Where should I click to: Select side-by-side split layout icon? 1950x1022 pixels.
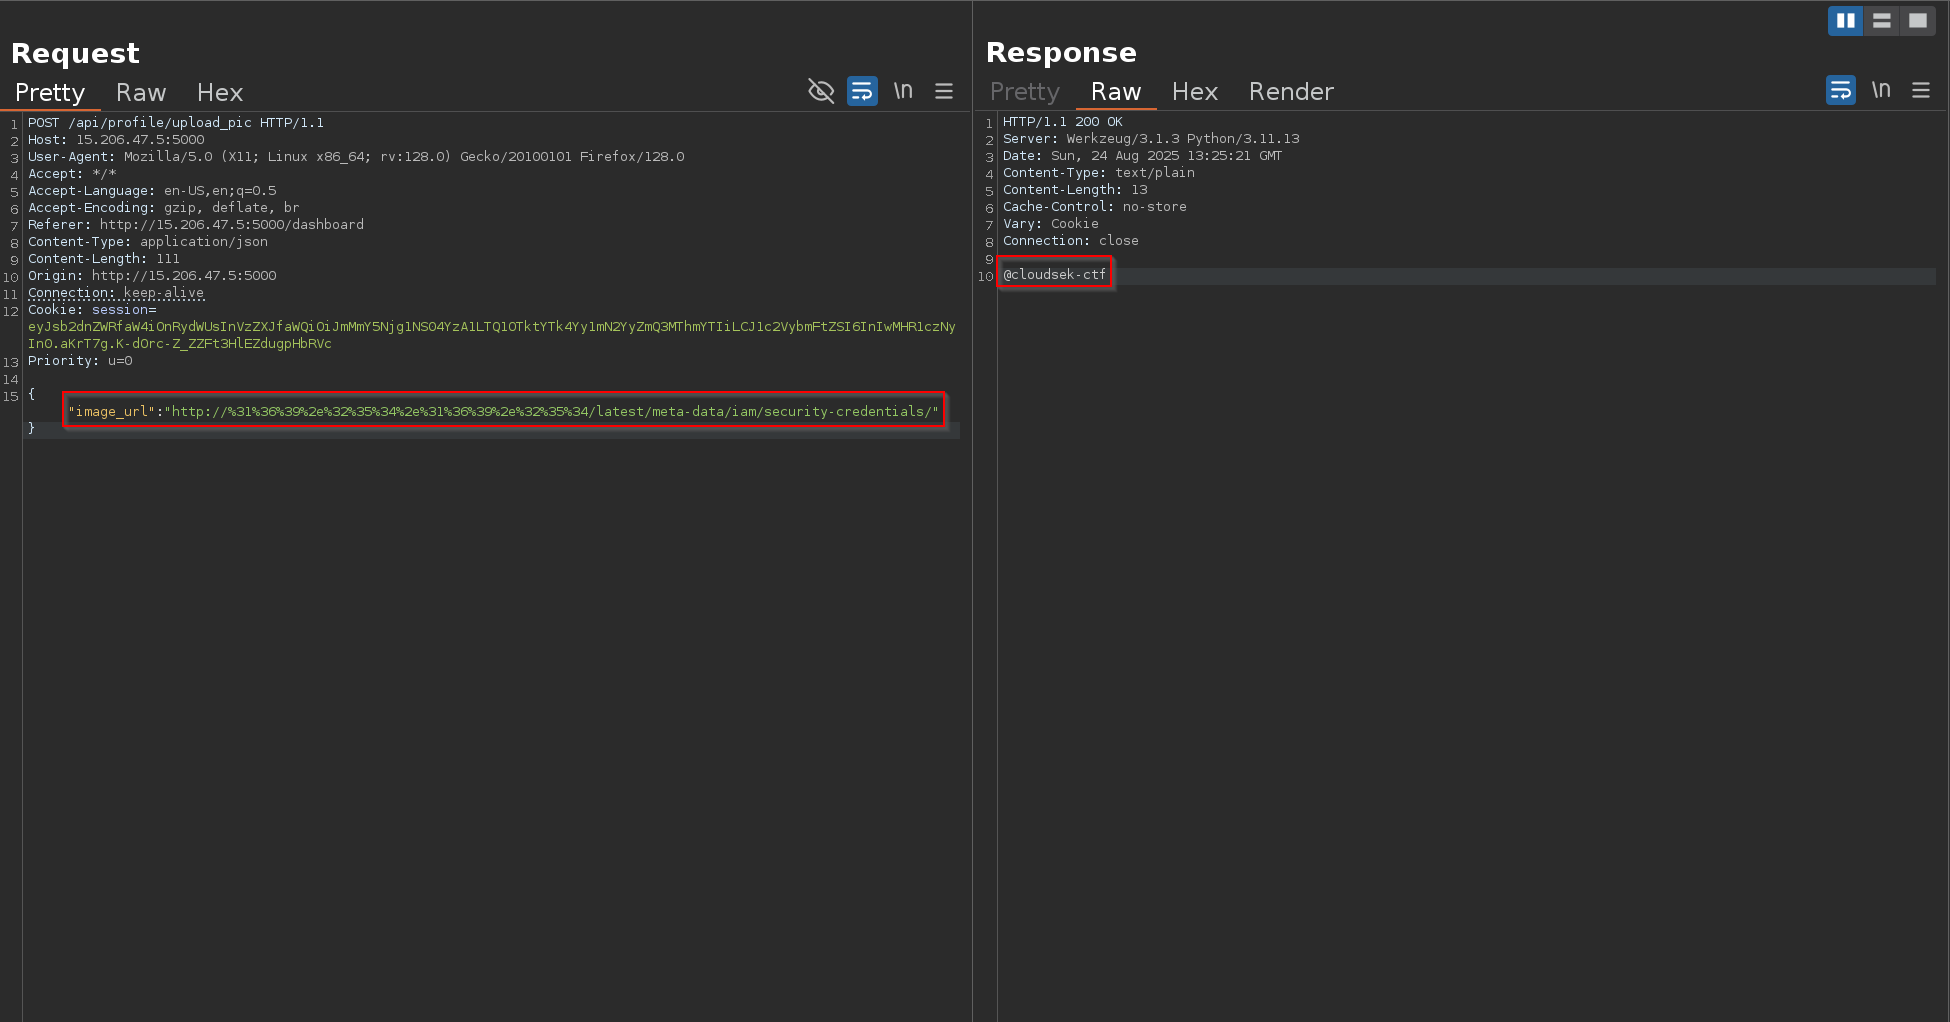1845,20
